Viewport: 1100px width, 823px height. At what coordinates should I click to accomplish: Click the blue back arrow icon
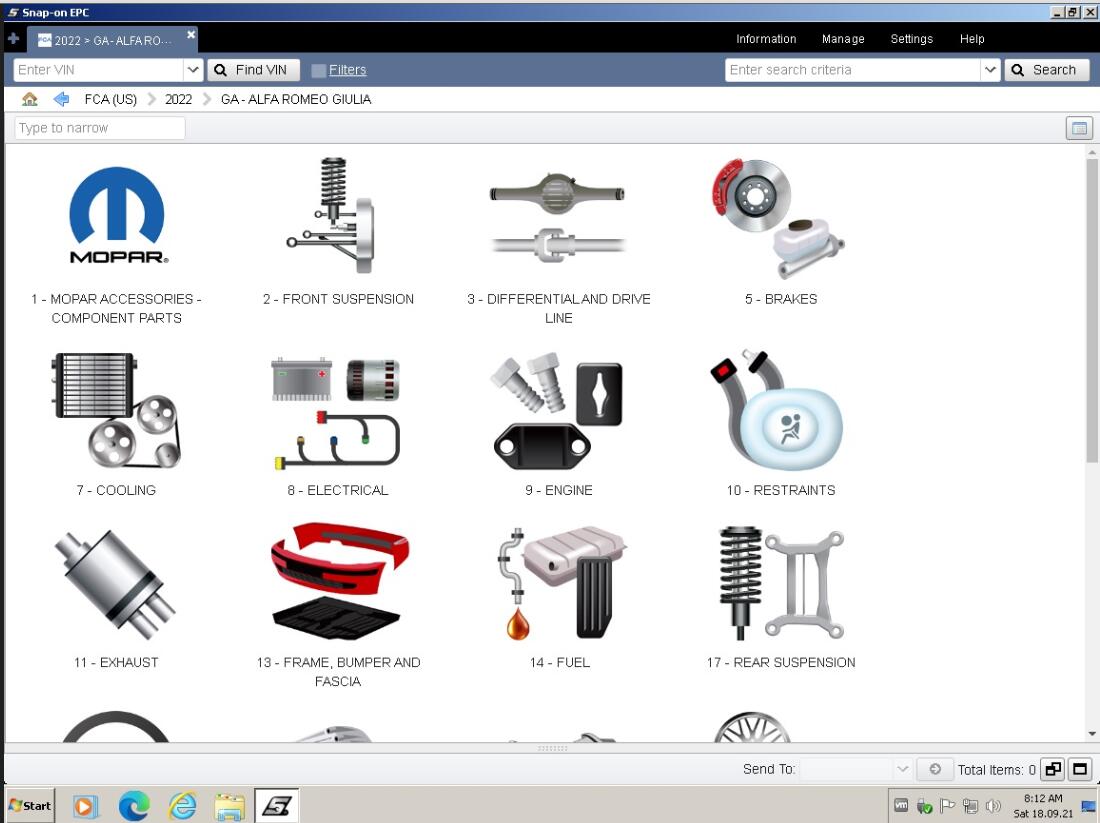coord(61,99)
